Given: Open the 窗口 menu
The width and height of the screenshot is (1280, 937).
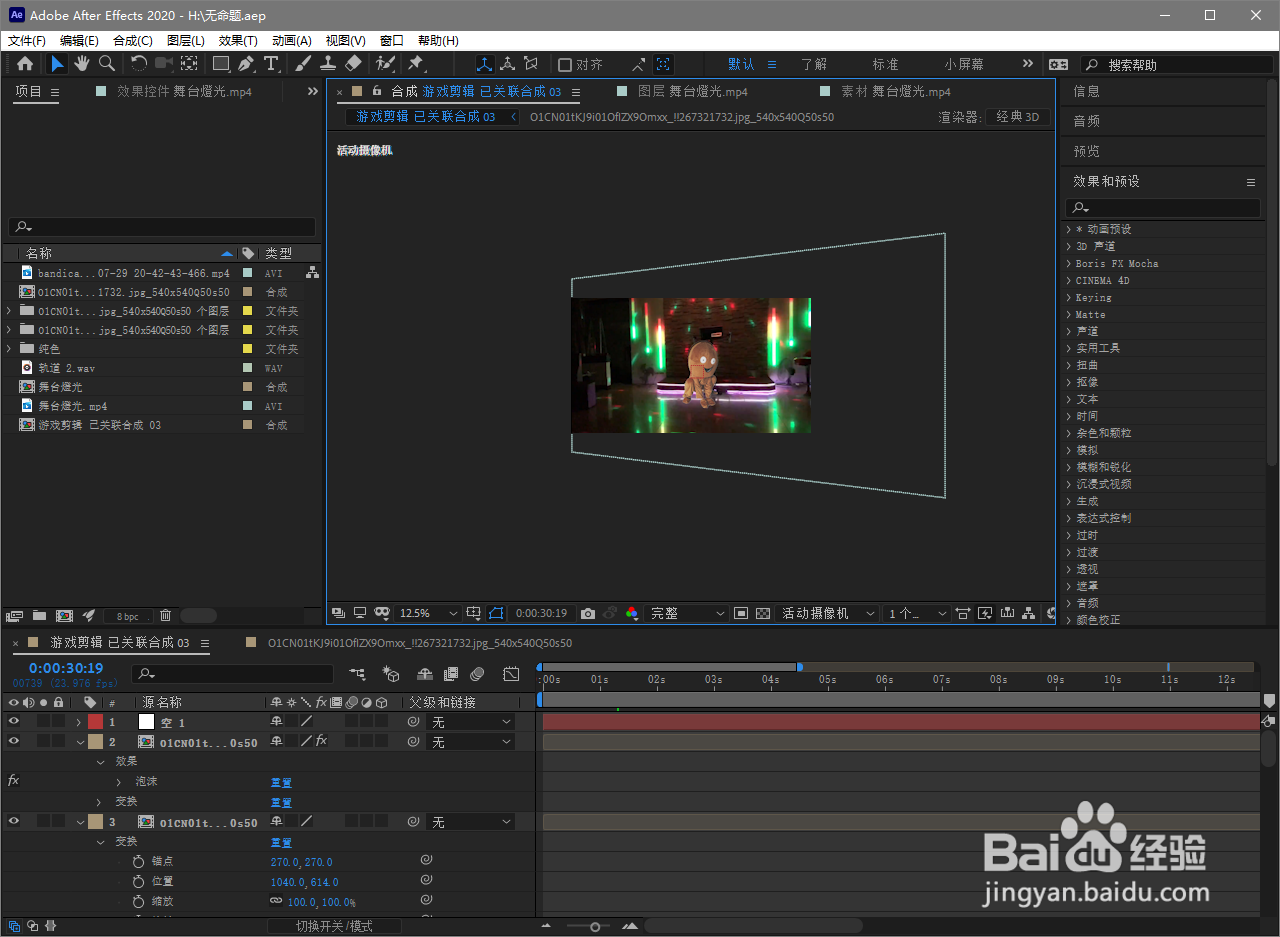Looking at the screenshot, I should coord(392,41).
